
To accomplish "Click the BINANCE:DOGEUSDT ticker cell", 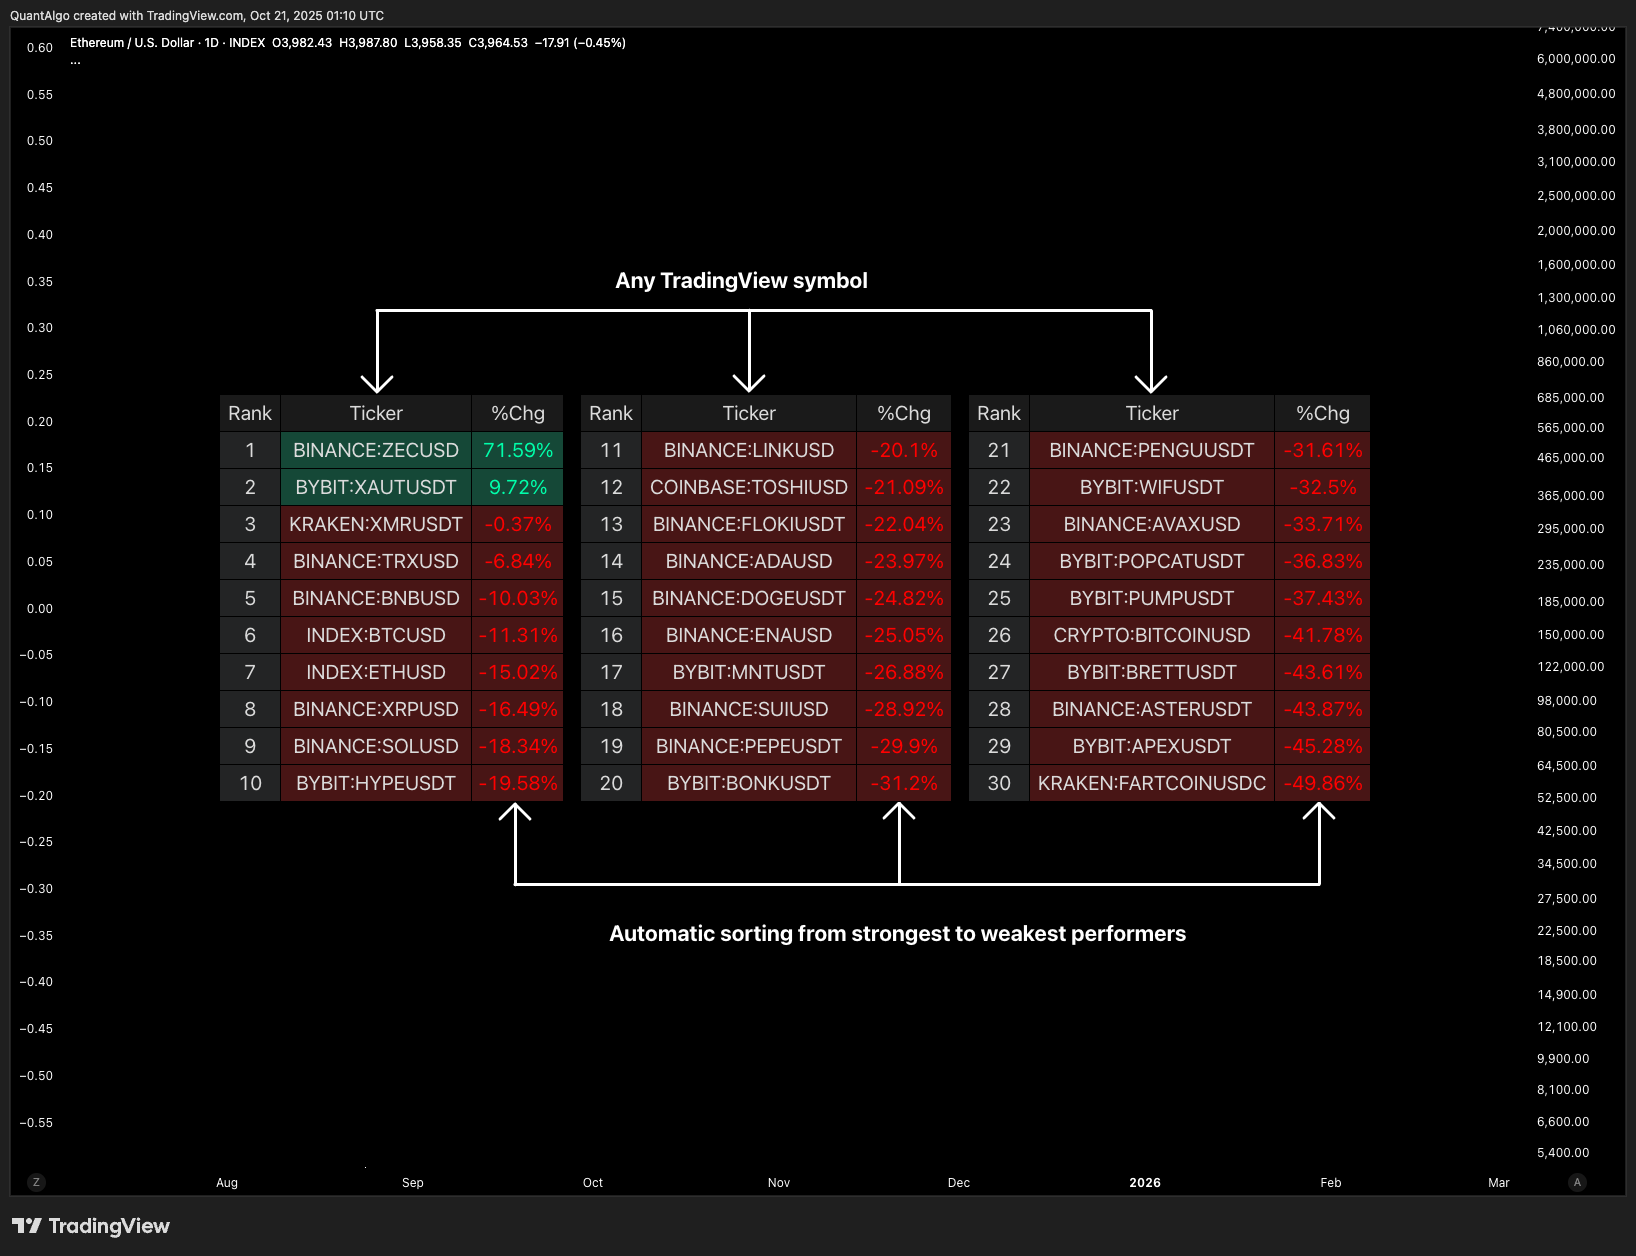I will 749,598.
